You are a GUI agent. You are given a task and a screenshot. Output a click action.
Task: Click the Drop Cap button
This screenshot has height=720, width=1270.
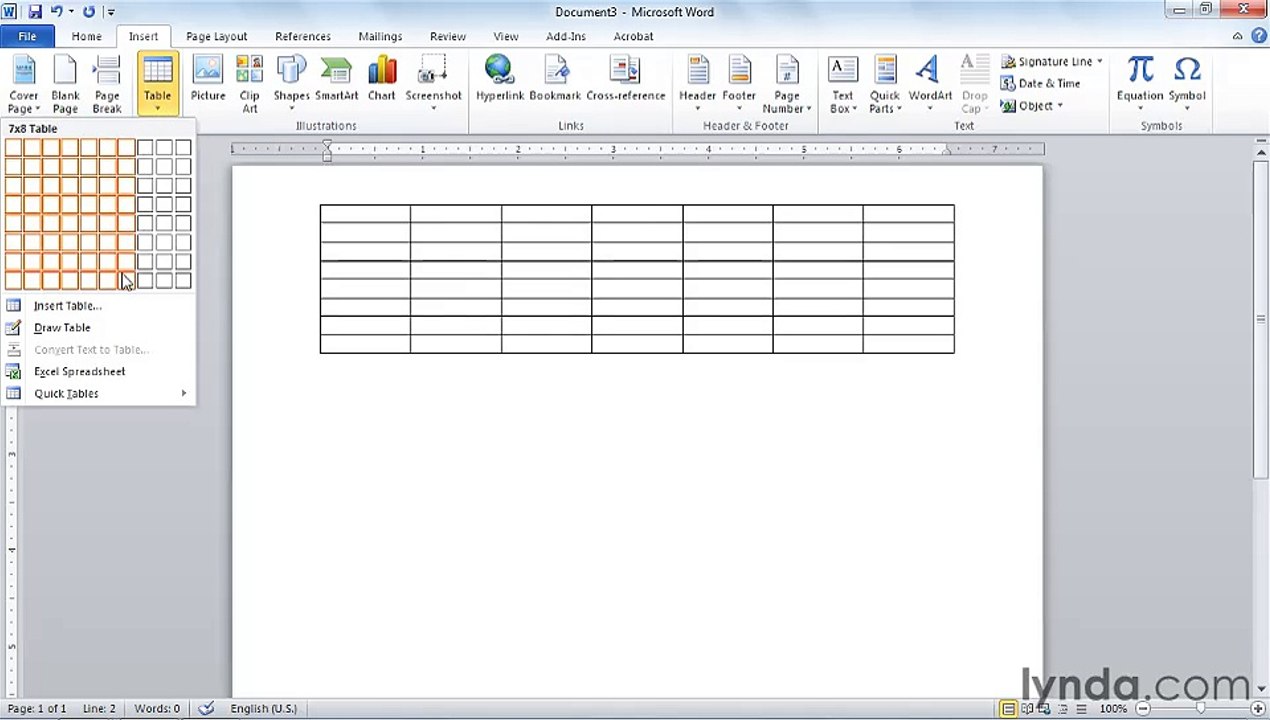pyautogui.click(x=974, y=85)
